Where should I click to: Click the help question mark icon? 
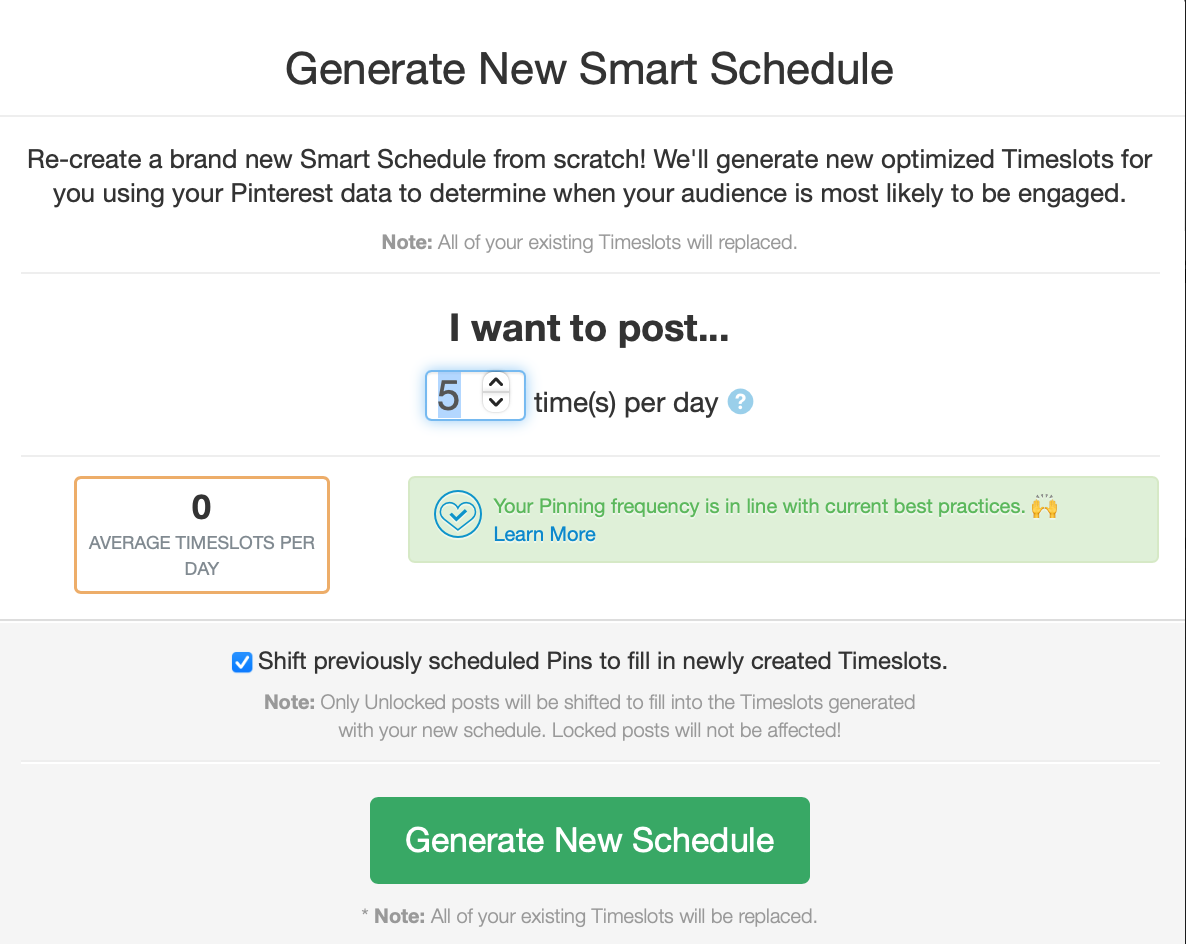pos(740,402)
